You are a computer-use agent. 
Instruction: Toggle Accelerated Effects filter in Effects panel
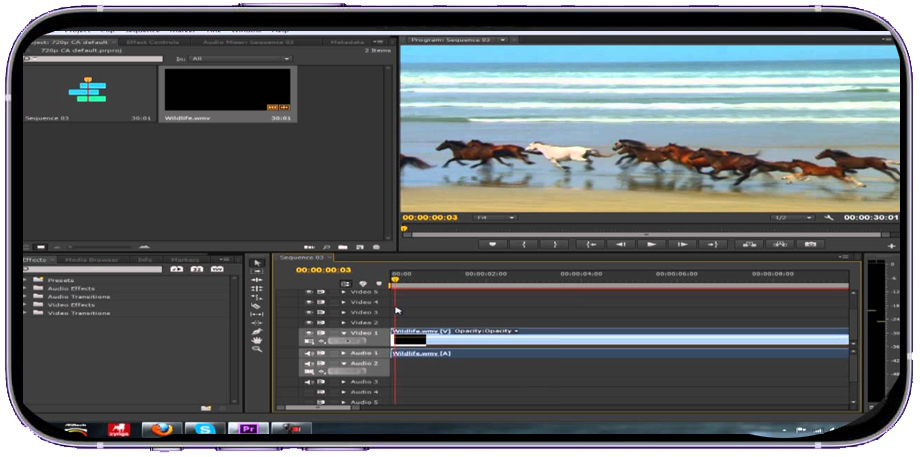click(177, 269)
